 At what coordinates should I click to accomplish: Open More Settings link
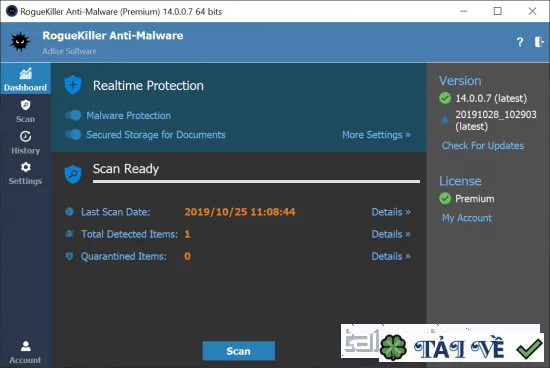click(x=376, y=135)
